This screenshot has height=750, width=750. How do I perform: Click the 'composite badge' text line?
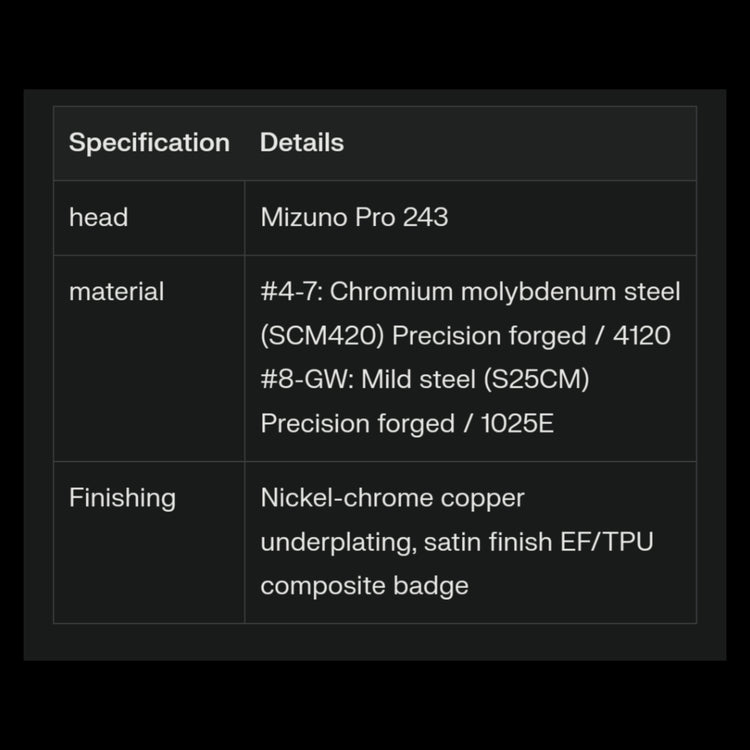click(x=364, y=586)
